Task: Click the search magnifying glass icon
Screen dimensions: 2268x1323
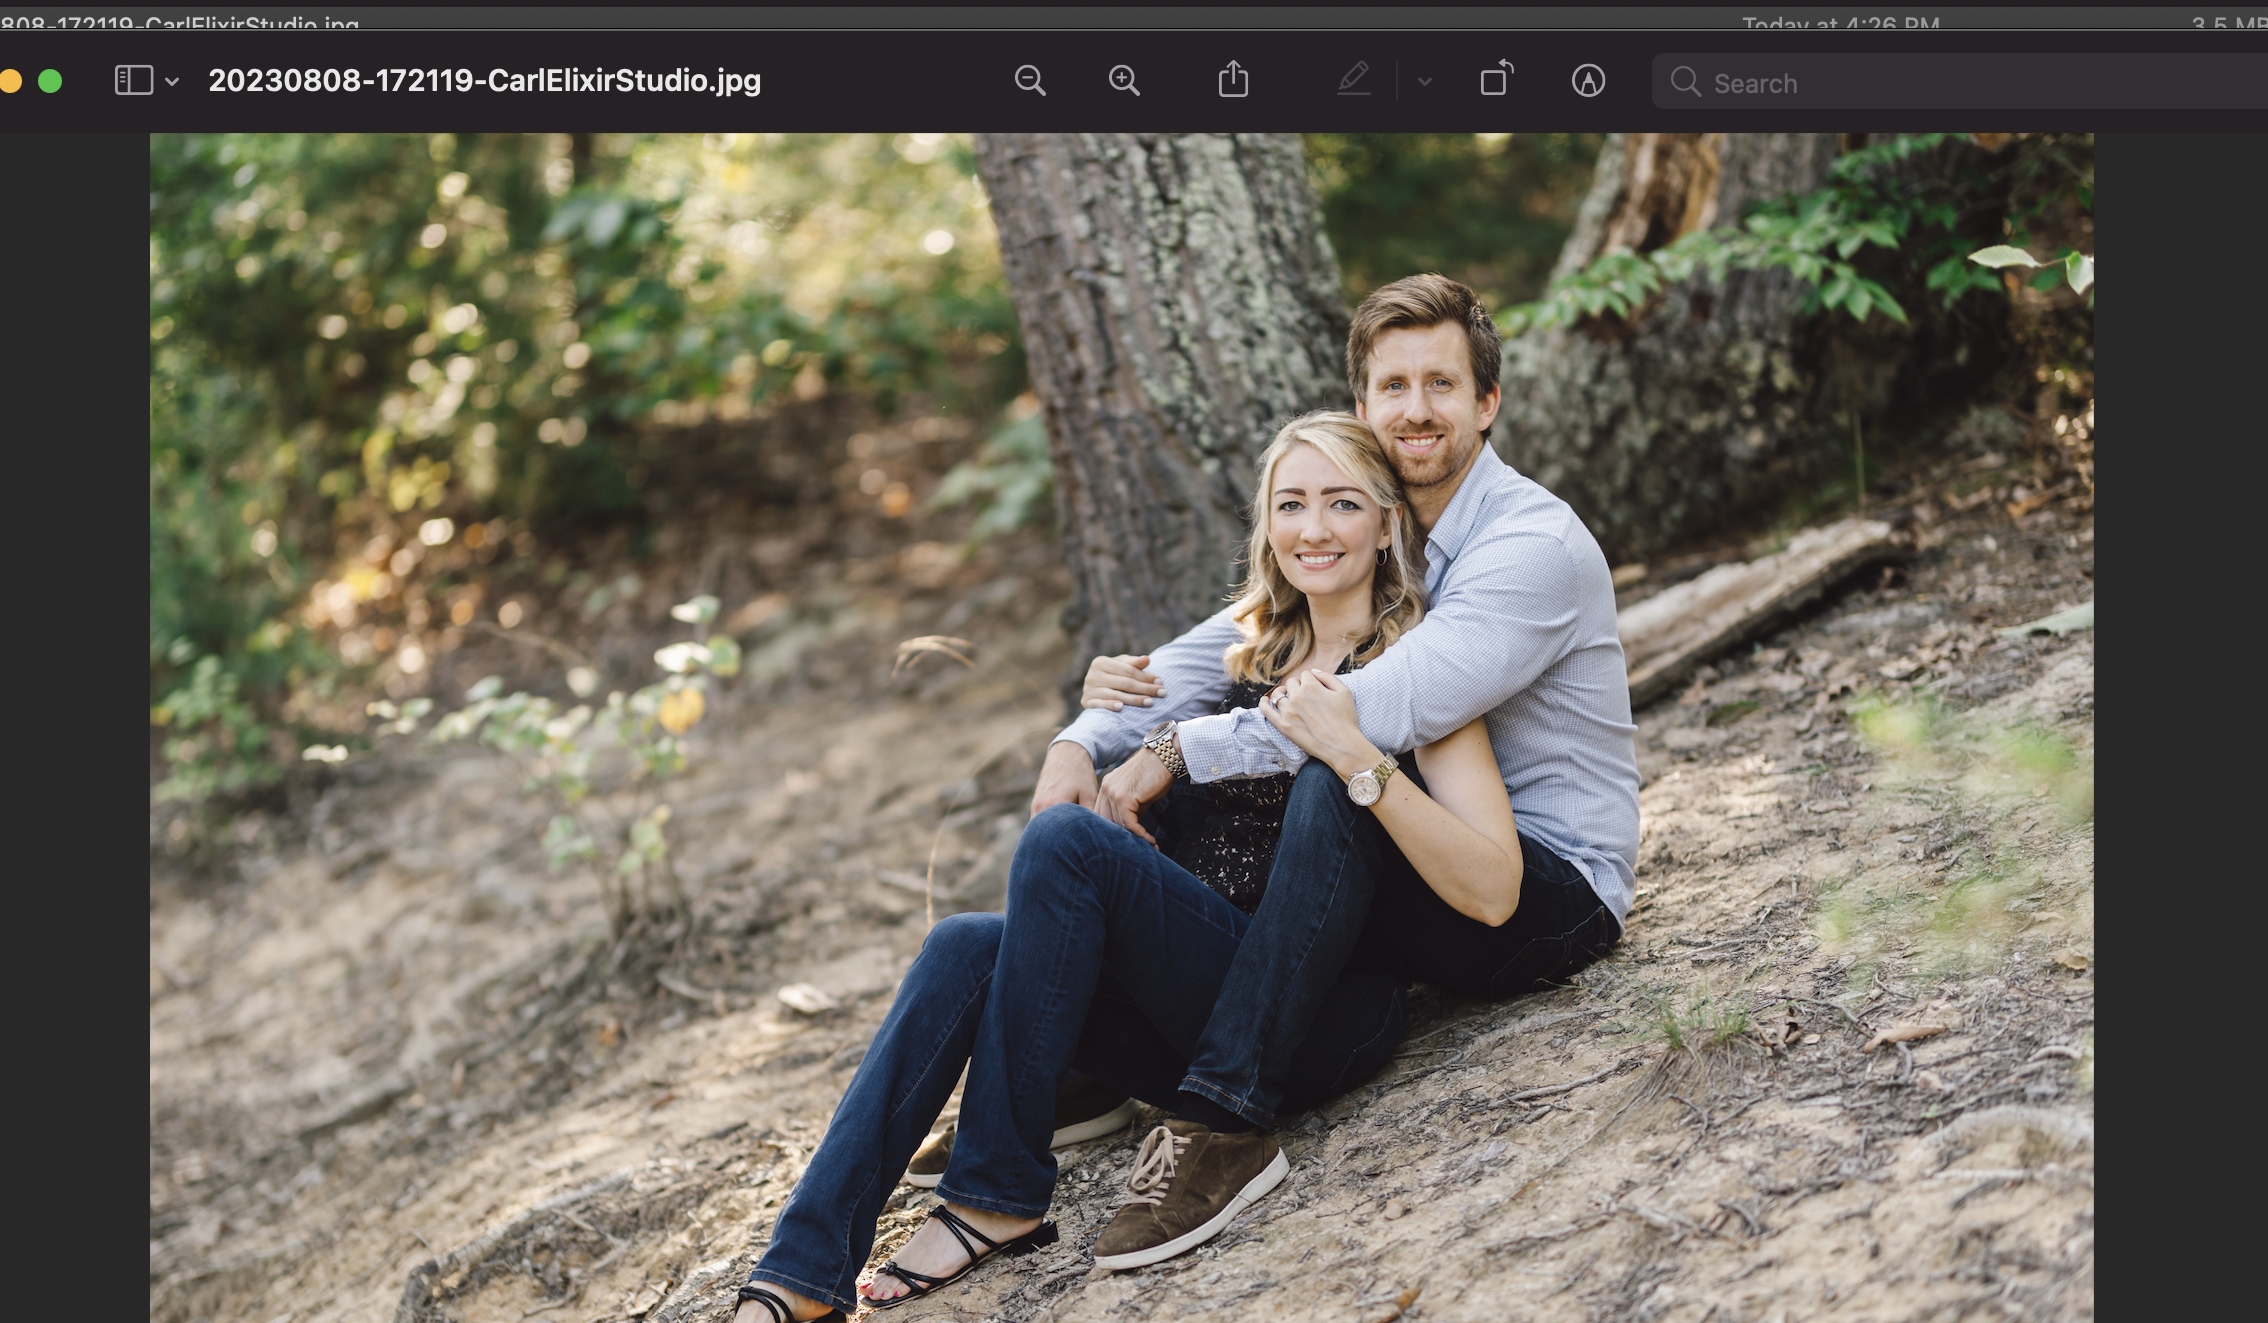Action: click(1685, 82)
